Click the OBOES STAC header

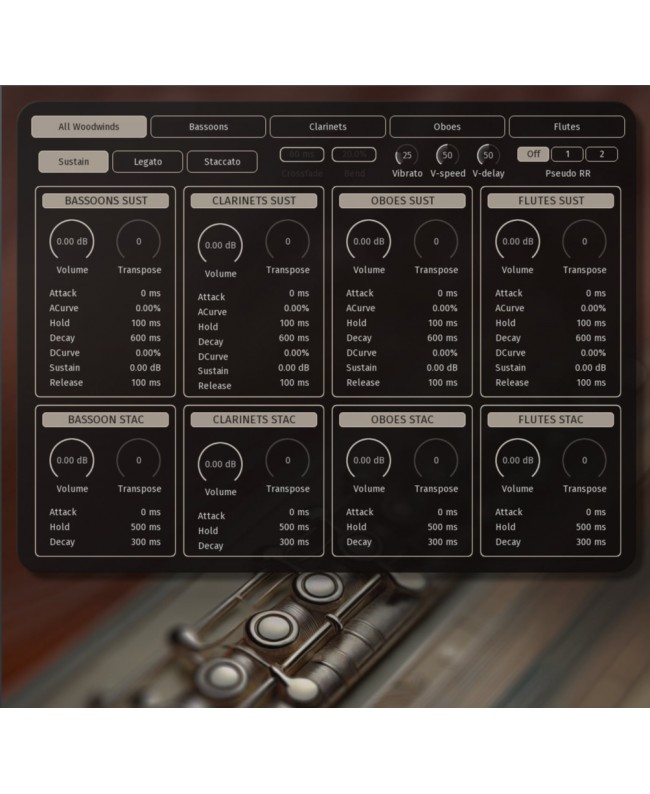pos(402,419)
